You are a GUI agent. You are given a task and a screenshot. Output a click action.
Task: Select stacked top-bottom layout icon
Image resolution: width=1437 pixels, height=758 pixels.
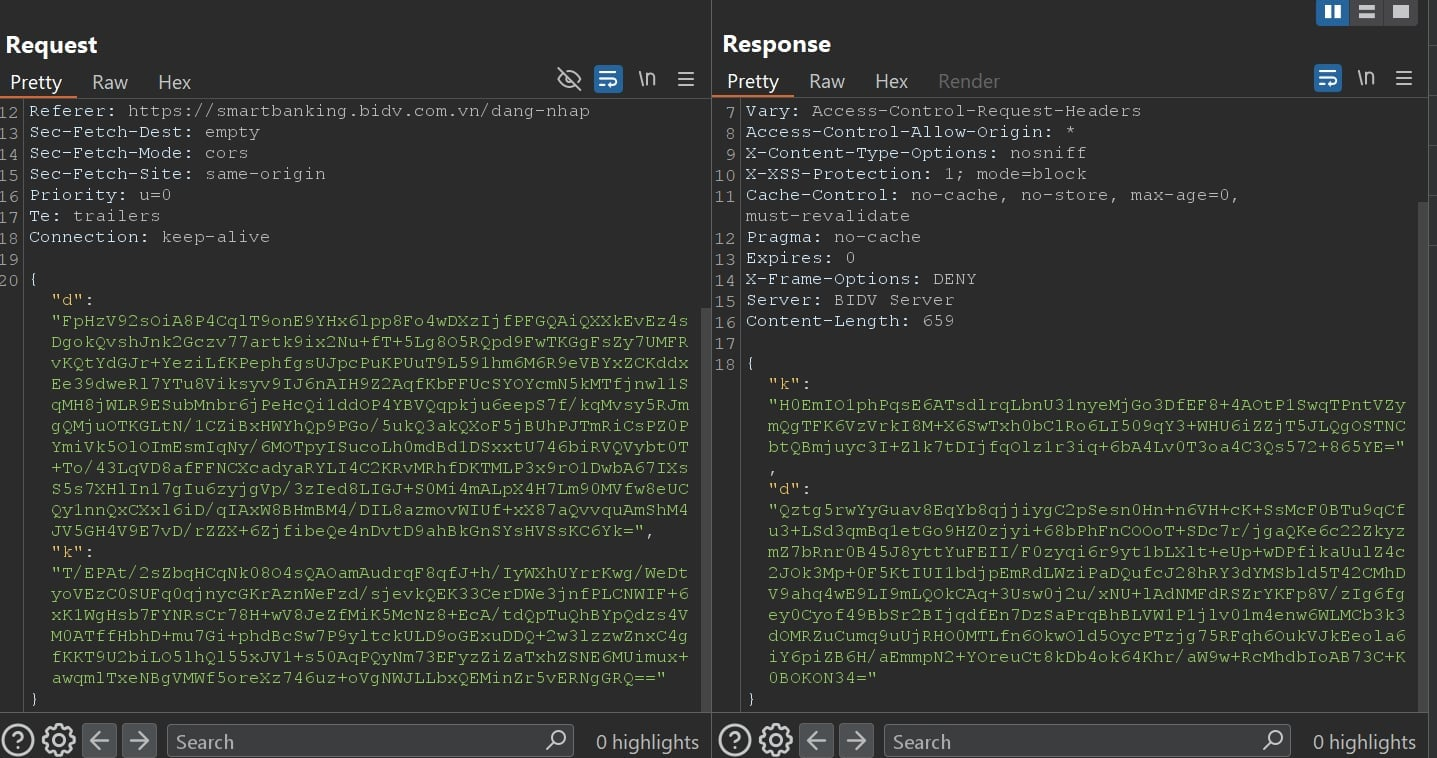click(x=1366, y=12)
